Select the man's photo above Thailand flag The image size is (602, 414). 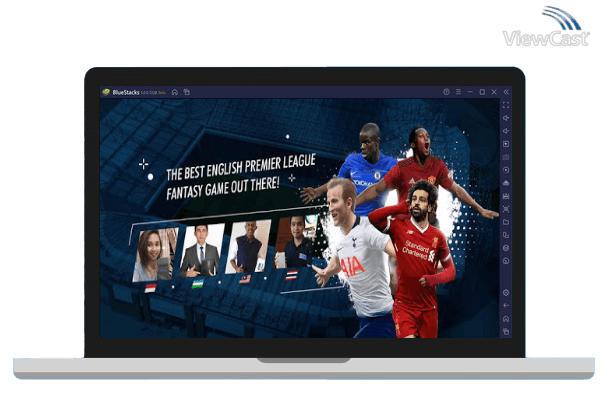click(x=296, y=242)
